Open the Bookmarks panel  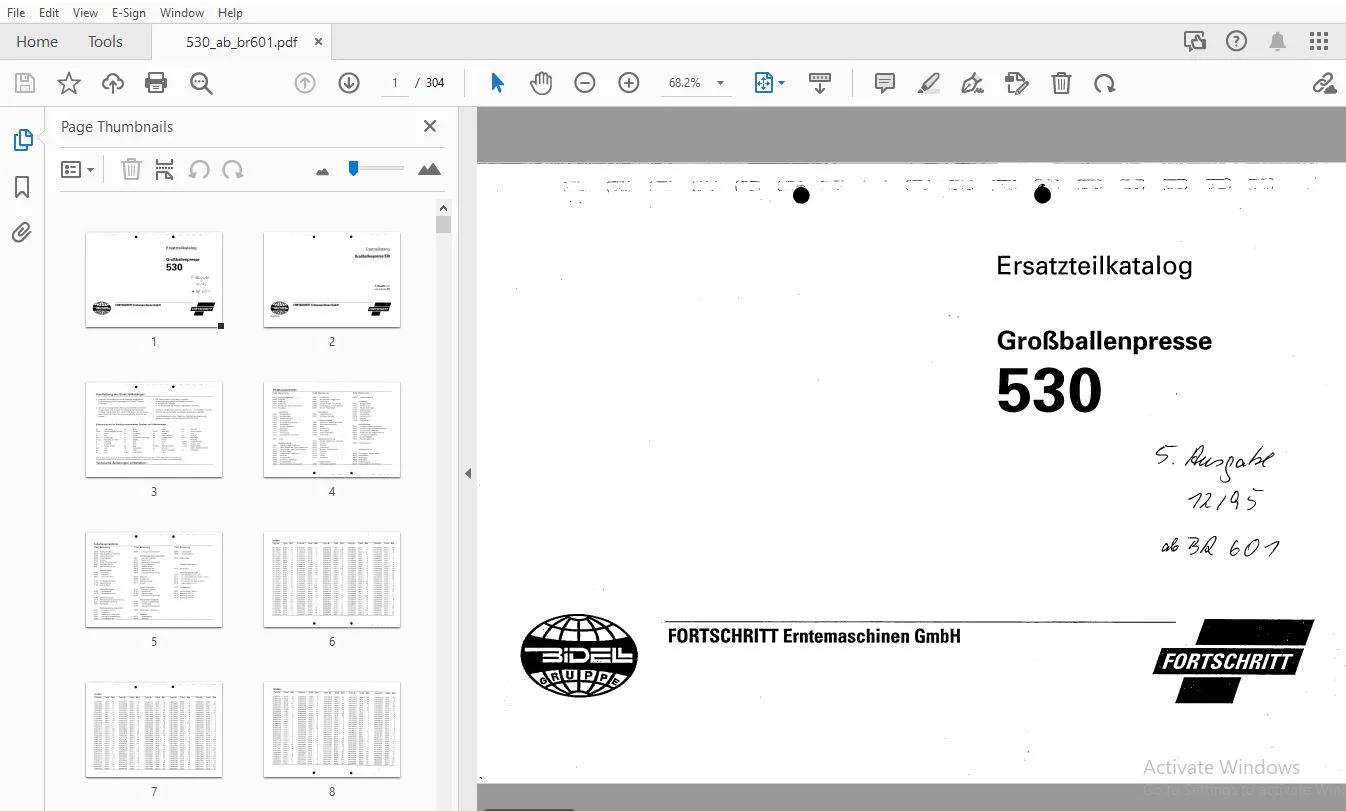22,187
